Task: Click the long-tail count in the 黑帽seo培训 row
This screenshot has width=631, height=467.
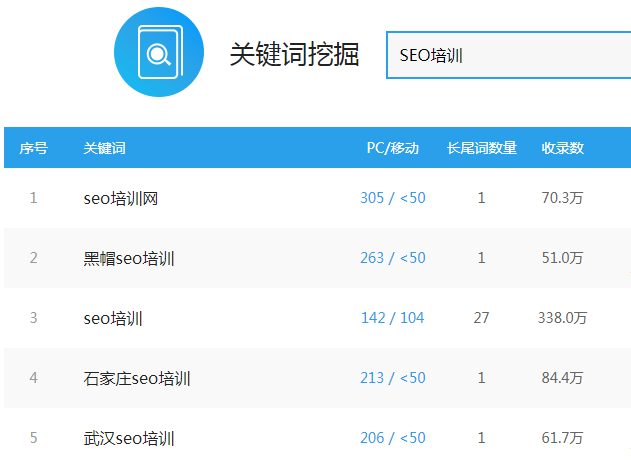Action: point(481,258)
